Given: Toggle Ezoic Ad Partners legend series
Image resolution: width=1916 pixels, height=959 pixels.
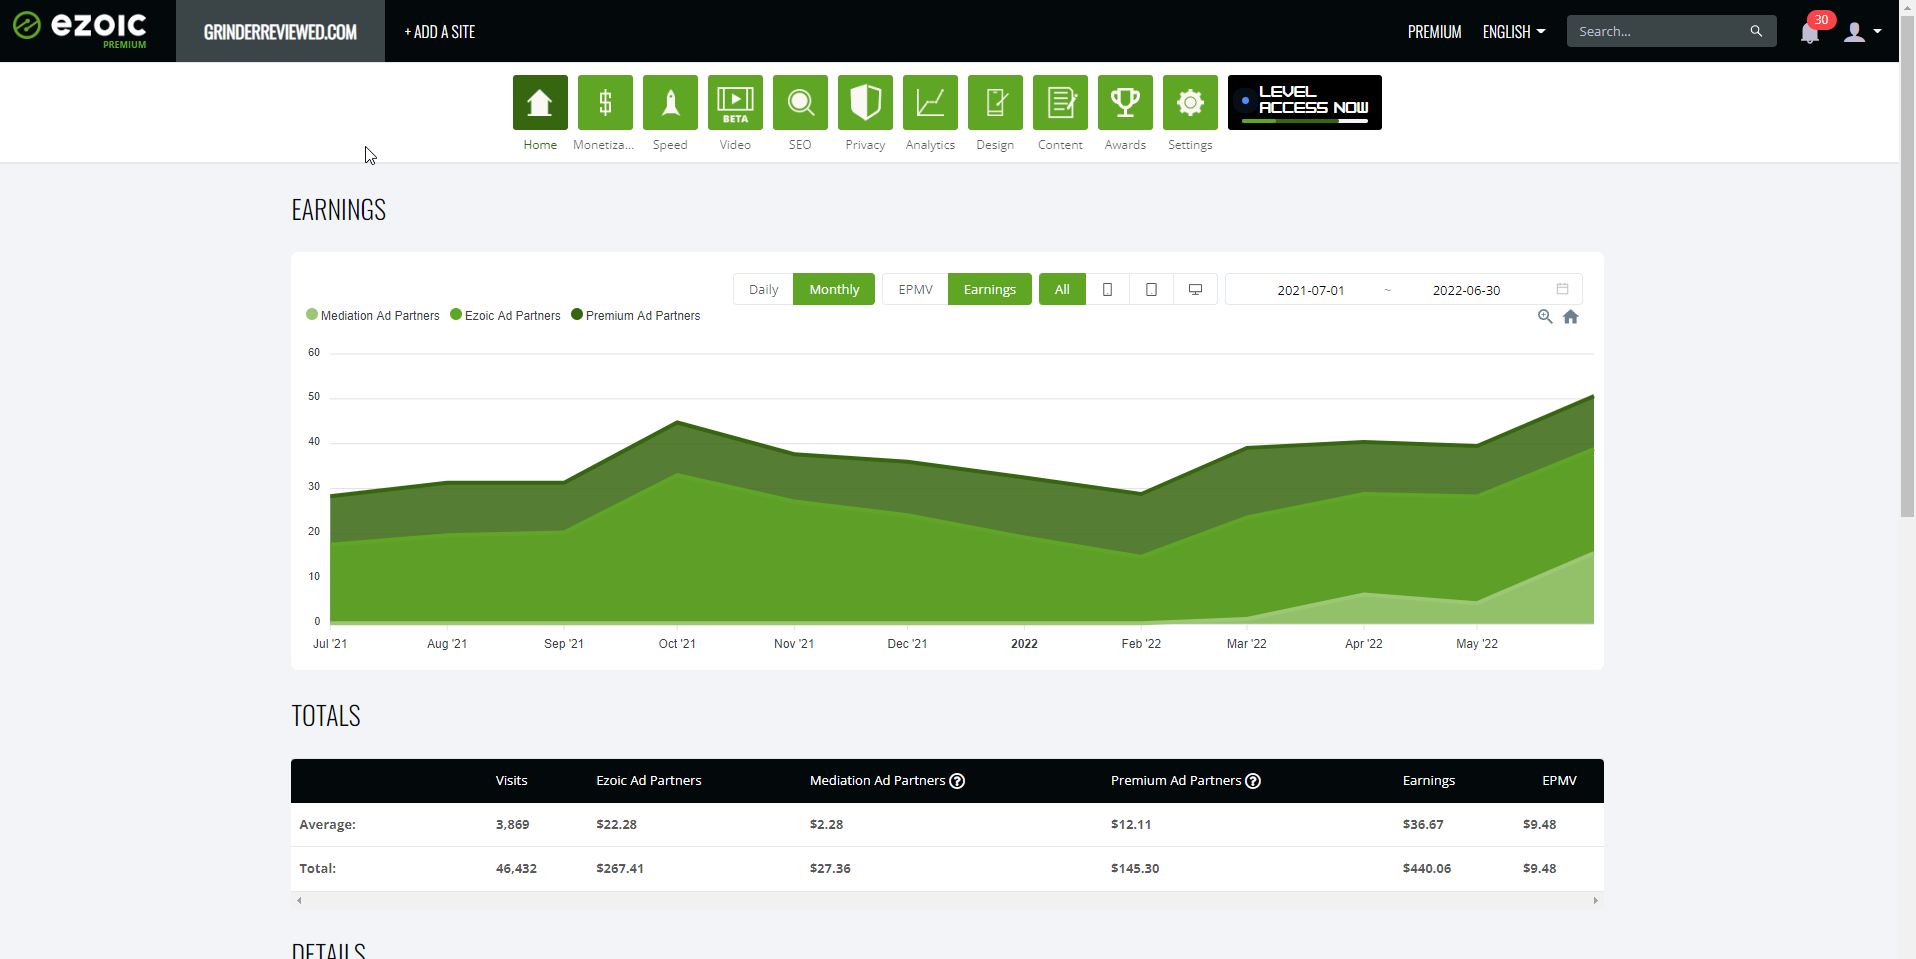Looking at the screenshot, I should [x=505, y=315].
